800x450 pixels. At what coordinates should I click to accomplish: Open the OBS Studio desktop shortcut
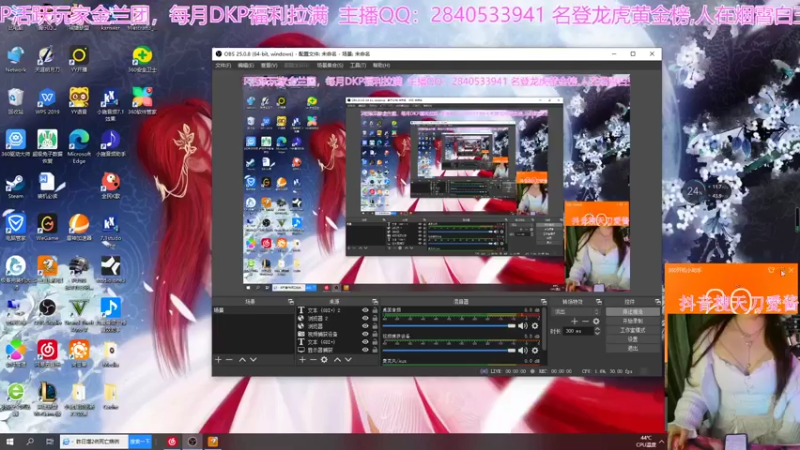(x=47, y=312)
